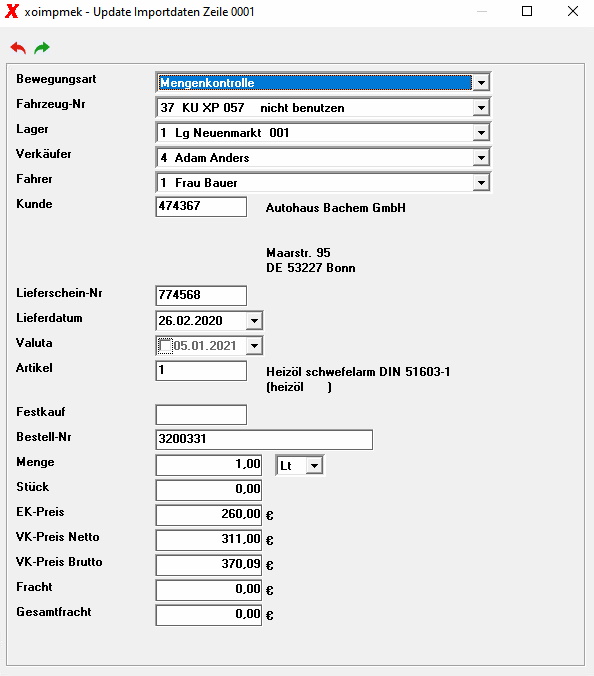Click the red undo arrow icon
The width and height of the screenshot is (594, 676).
tap(18, 48)
